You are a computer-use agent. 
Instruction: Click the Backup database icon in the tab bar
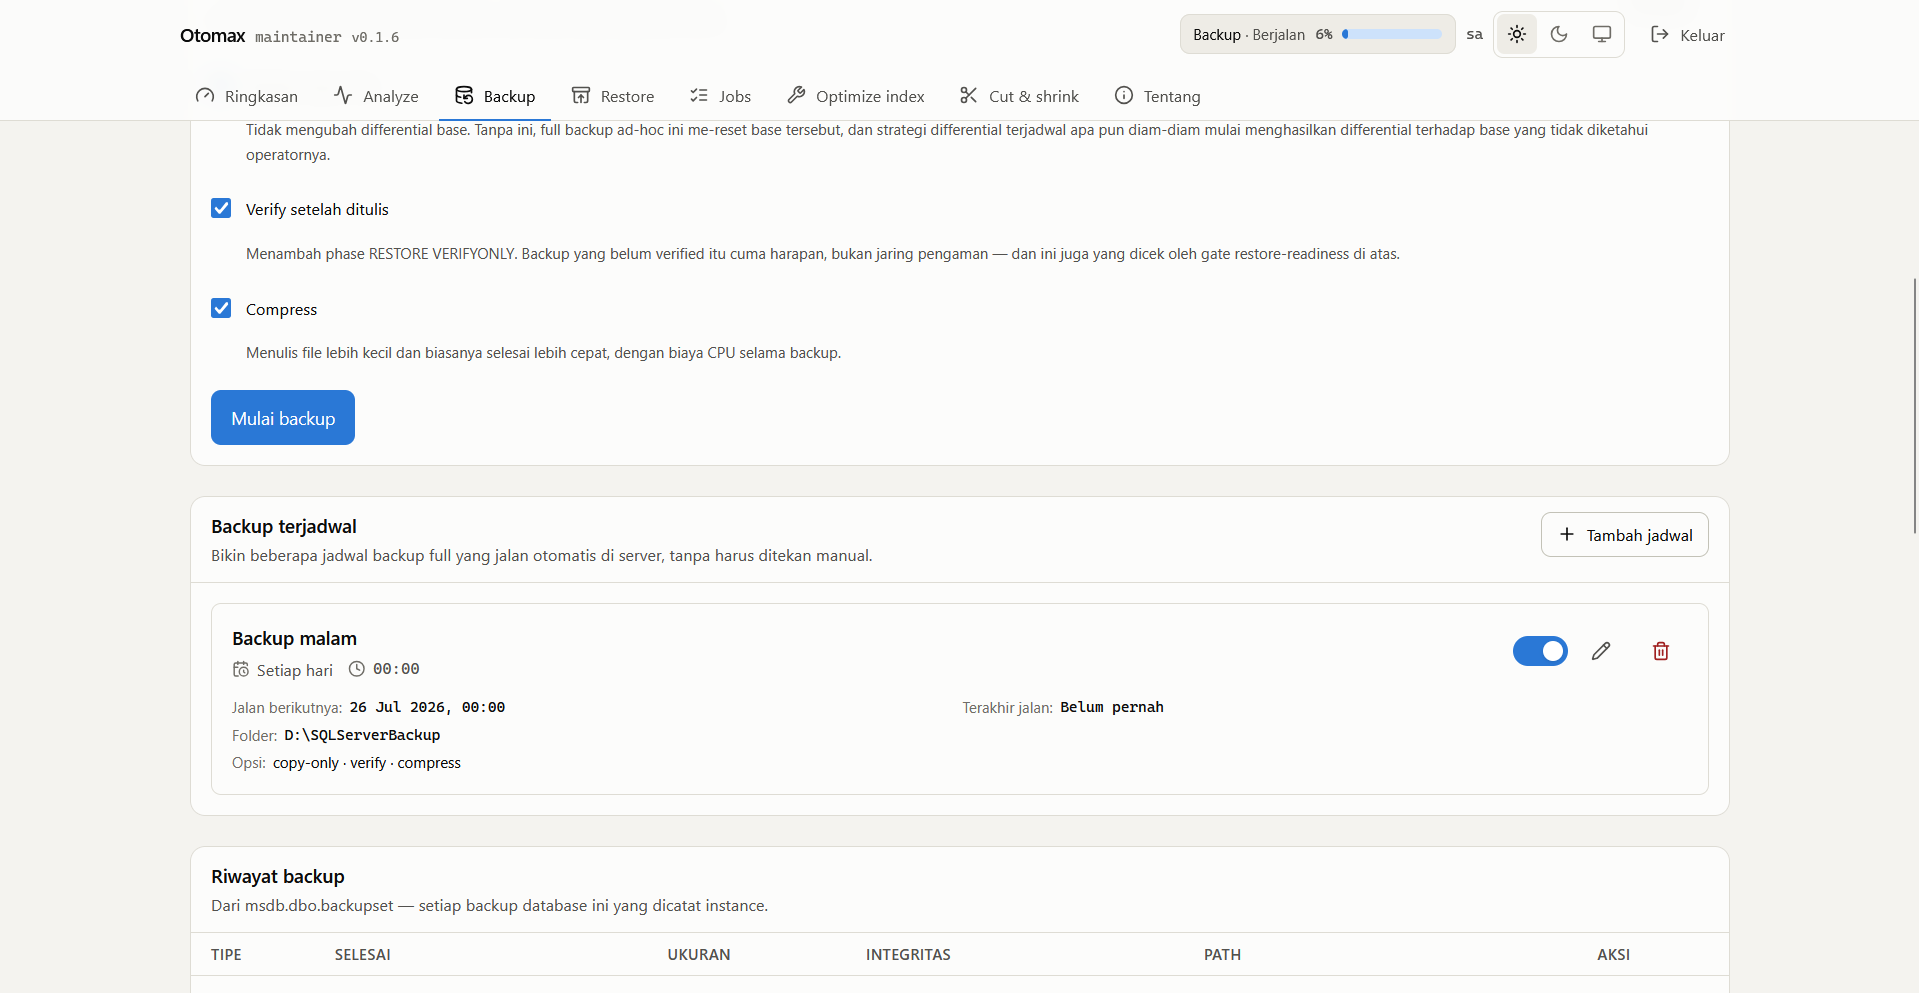[464, 96]
